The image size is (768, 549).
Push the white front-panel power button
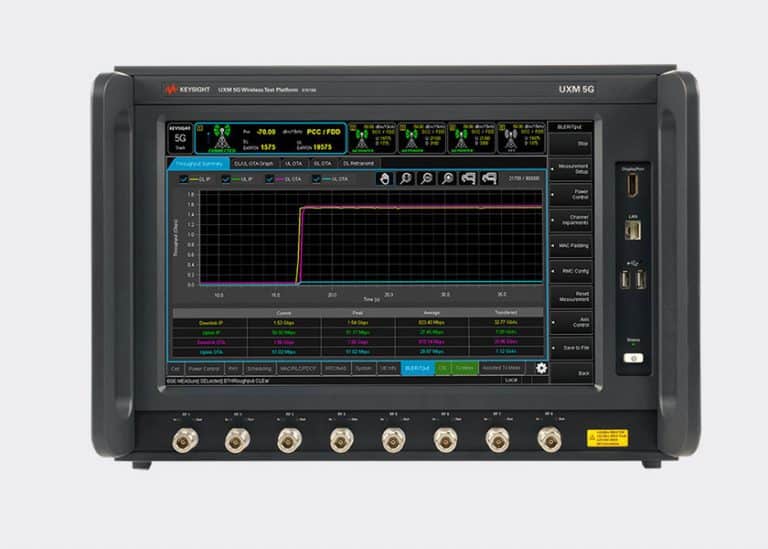pyautogui.click(x=633, y=358)
